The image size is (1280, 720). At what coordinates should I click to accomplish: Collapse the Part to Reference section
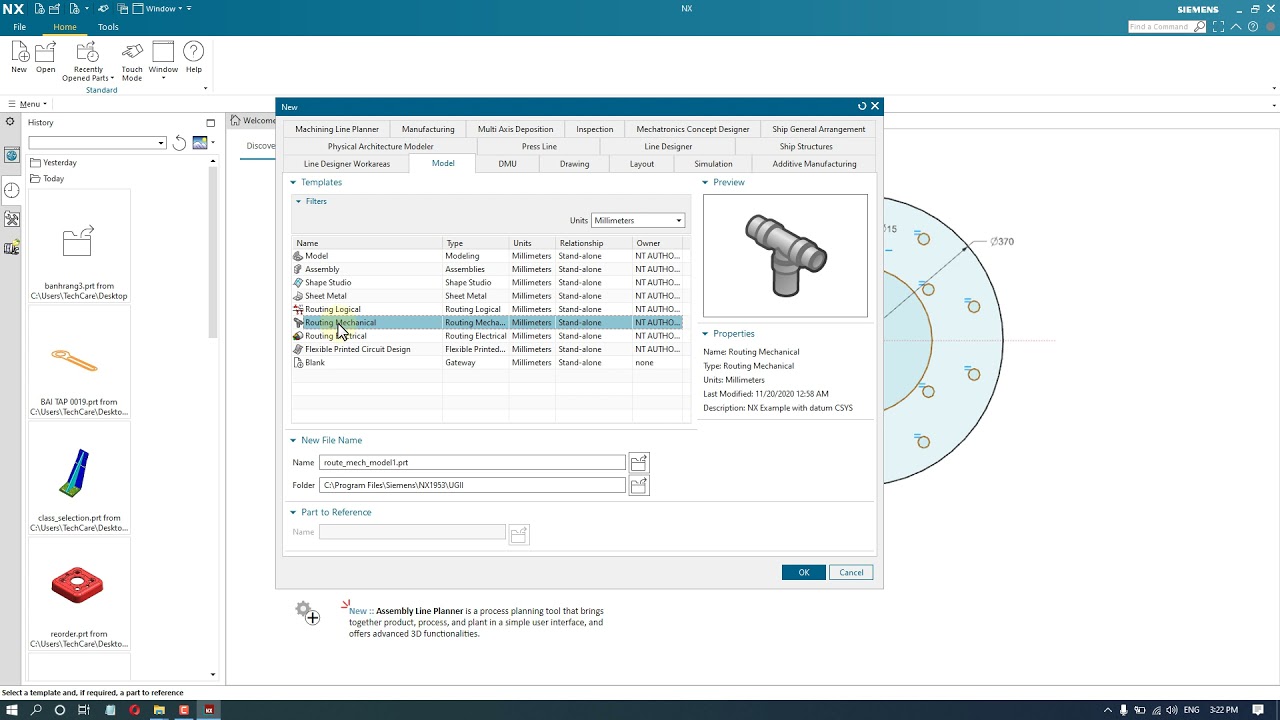293,512
